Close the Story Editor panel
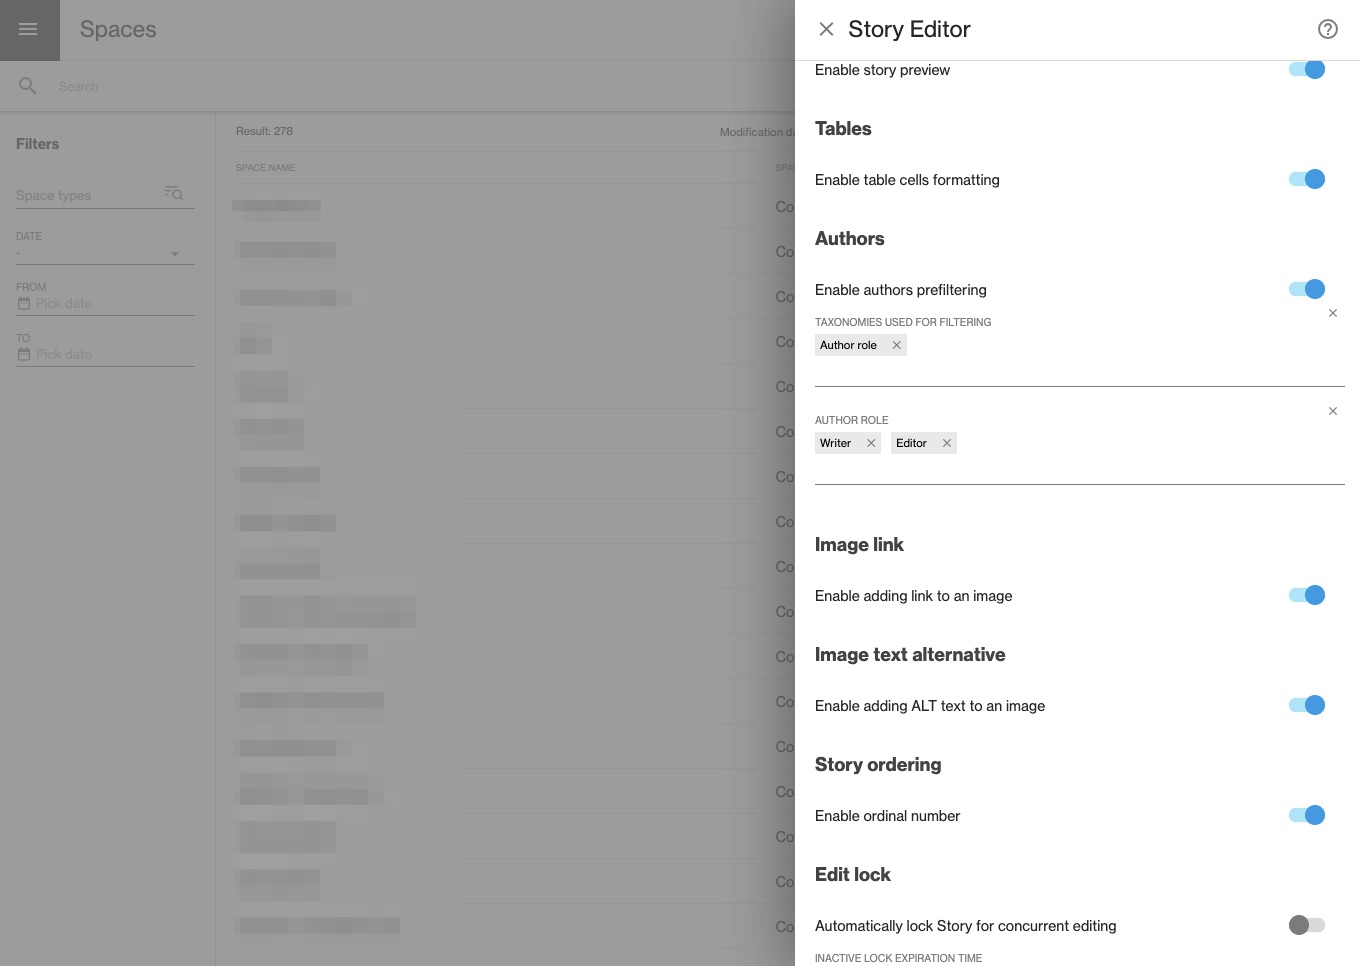Image resolution: width=1360 pixels, height=966 pixels. 826,29
